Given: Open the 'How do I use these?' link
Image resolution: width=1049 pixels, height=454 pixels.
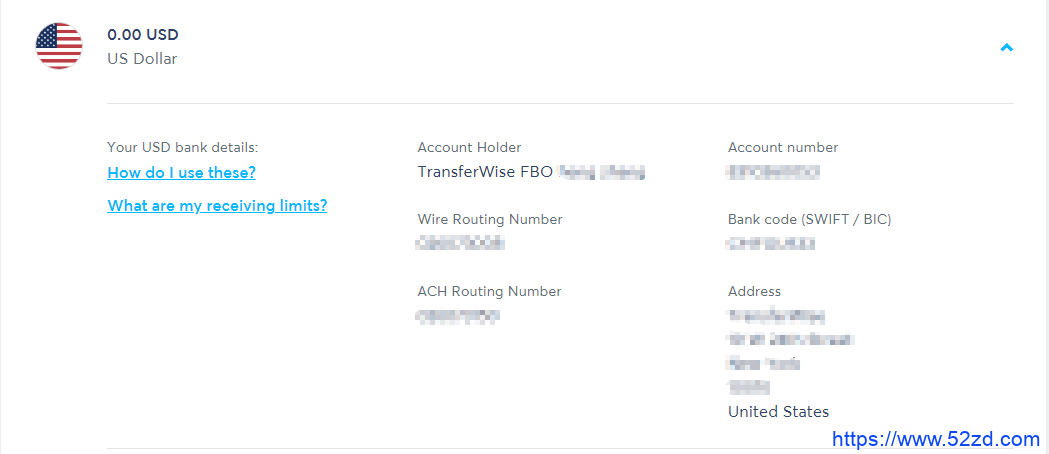Looking at the screenshot, I should pyautogui.click(x=181, y=173).
